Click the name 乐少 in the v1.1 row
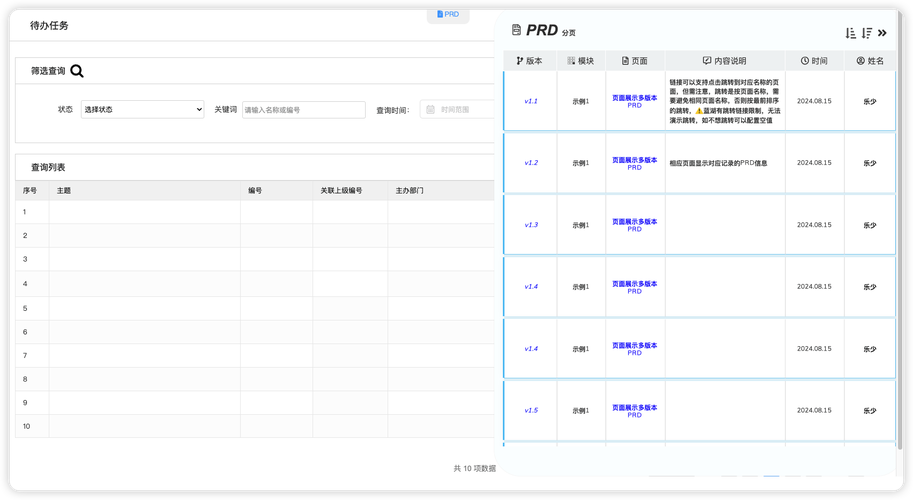 pos(870,101)
